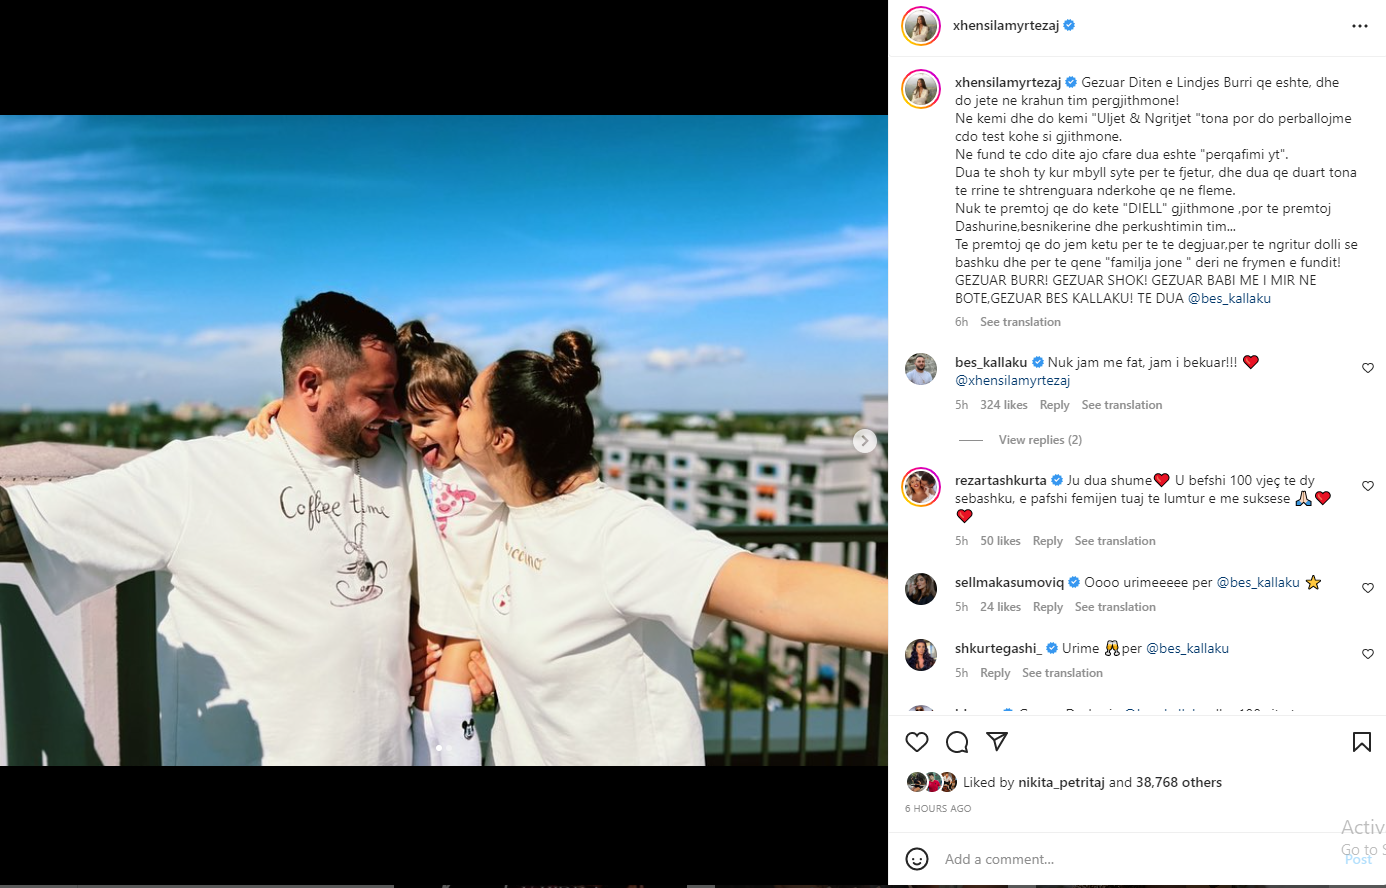Like the bes_kallaku comment heart
1386x888 pixels.
point(1368,368)
